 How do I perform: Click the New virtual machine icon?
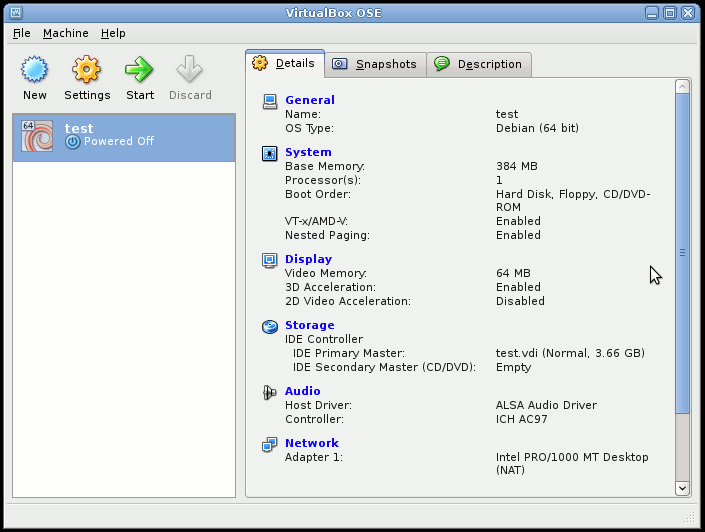coord(34,69)
